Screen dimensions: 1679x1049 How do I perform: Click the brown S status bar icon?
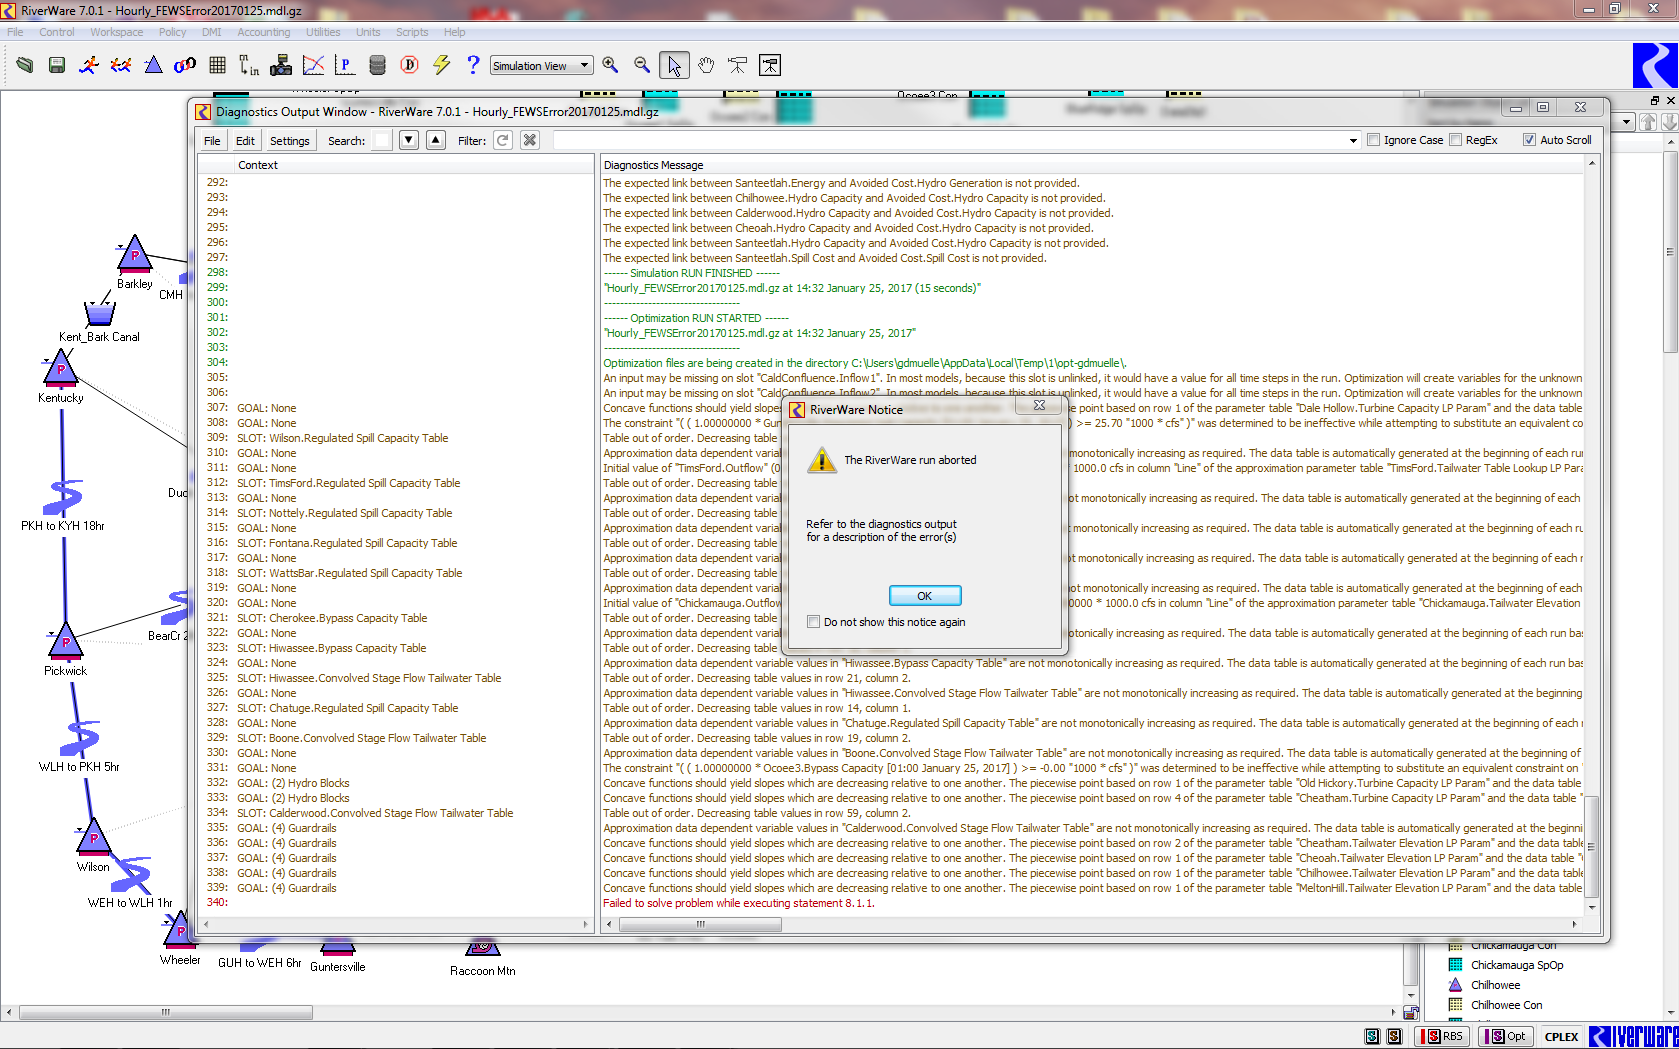pyautogui.click(x=1395, y=1036)
